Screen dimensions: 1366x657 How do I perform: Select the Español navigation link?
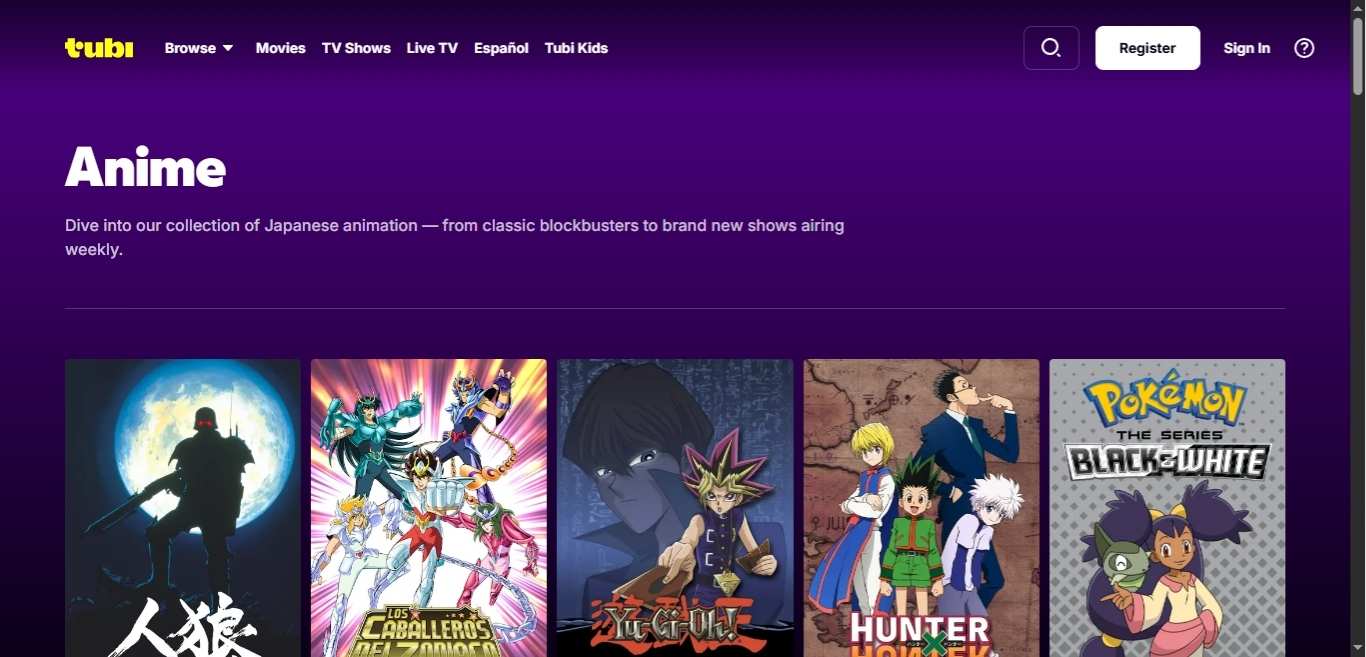pyautogui.click(x=501, y=48)
